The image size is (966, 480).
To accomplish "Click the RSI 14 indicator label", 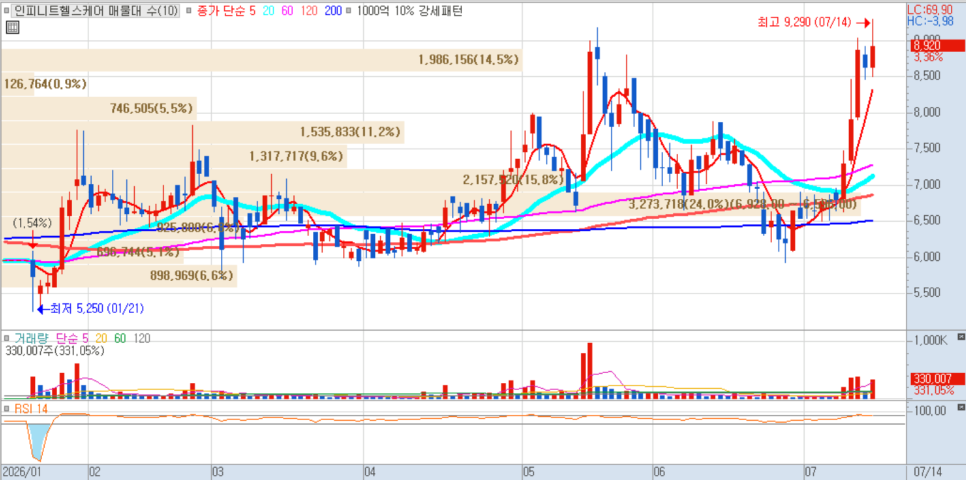I will [x=30, y=408].
